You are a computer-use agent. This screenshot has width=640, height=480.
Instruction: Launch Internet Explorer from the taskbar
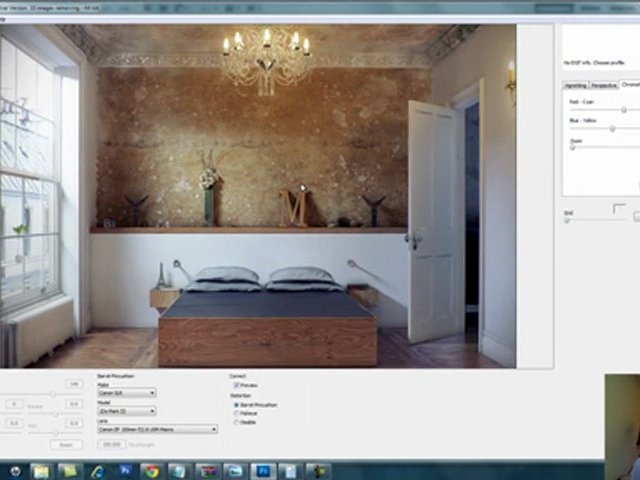coord(97,471)
